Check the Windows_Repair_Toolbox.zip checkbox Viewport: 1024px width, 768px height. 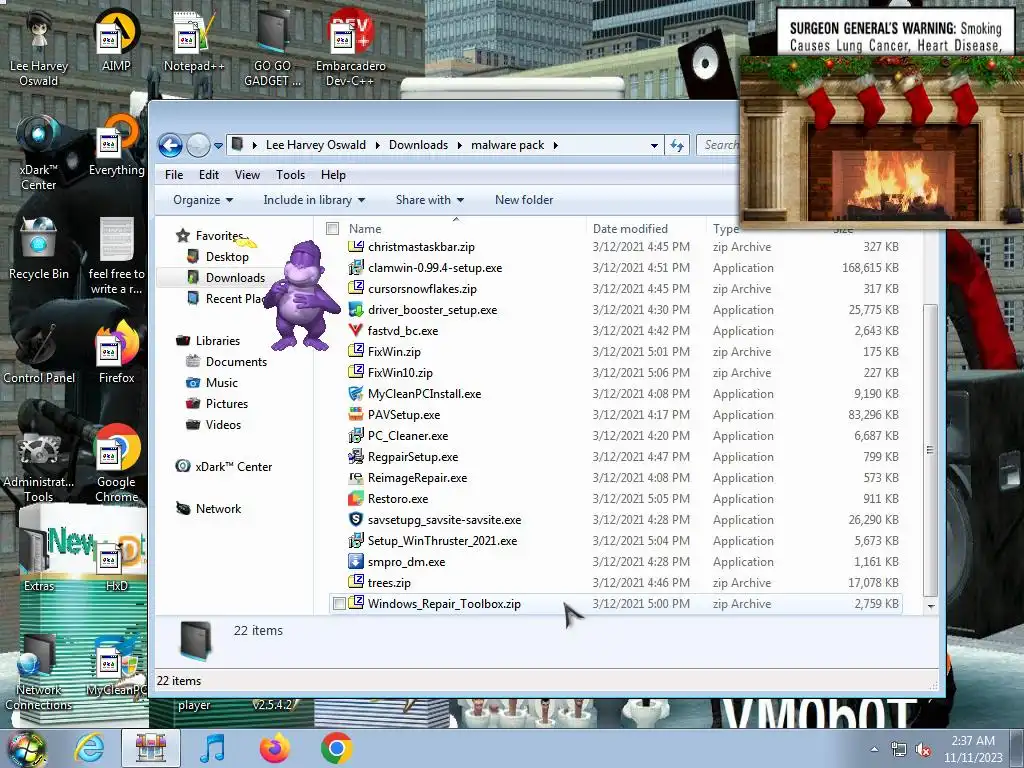[339, 604]
